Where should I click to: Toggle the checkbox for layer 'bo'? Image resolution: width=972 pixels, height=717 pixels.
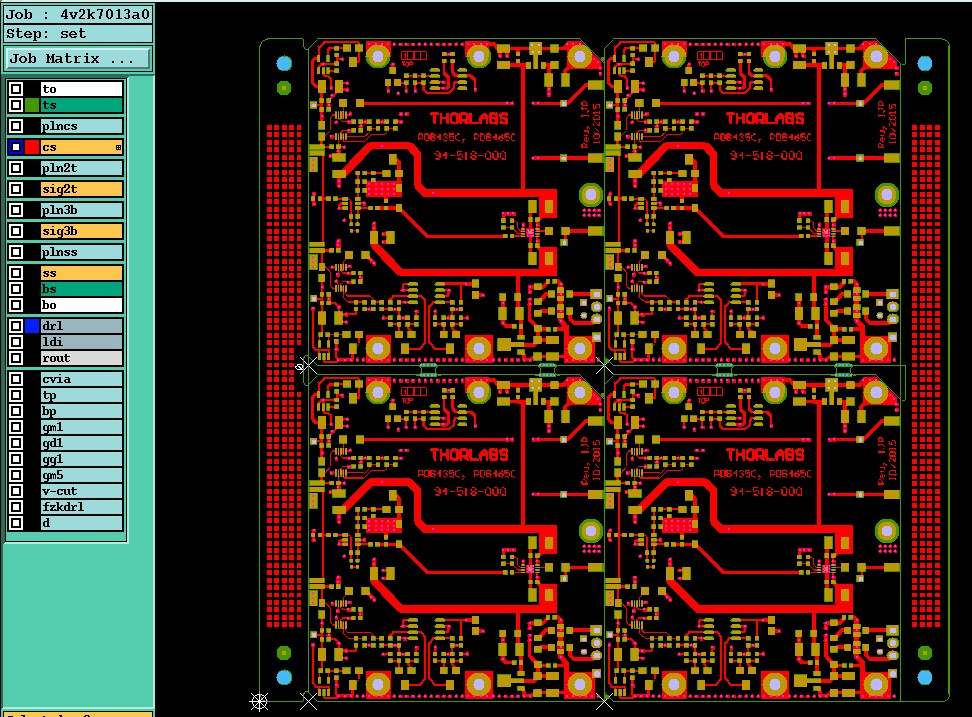(x=16, y=306)
